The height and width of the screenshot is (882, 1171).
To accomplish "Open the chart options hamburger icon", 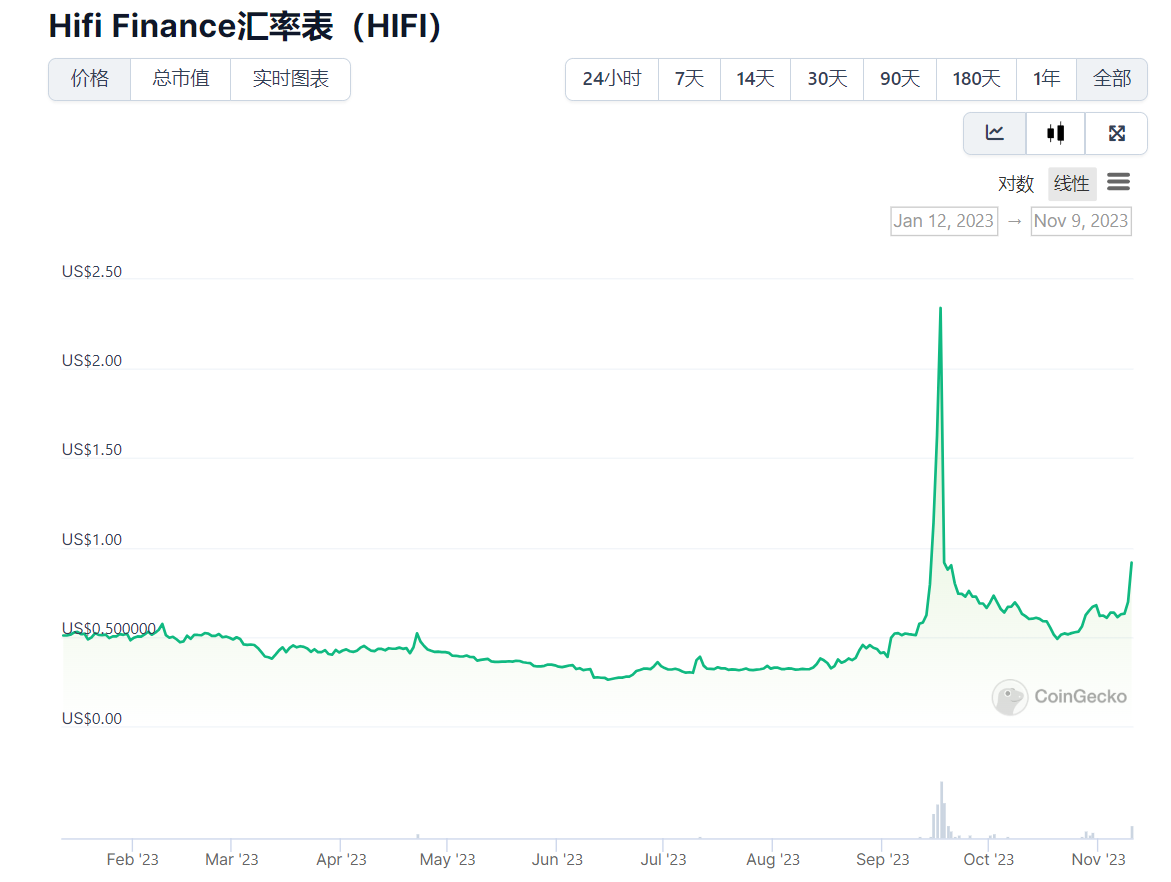I will coord(1118,182).
